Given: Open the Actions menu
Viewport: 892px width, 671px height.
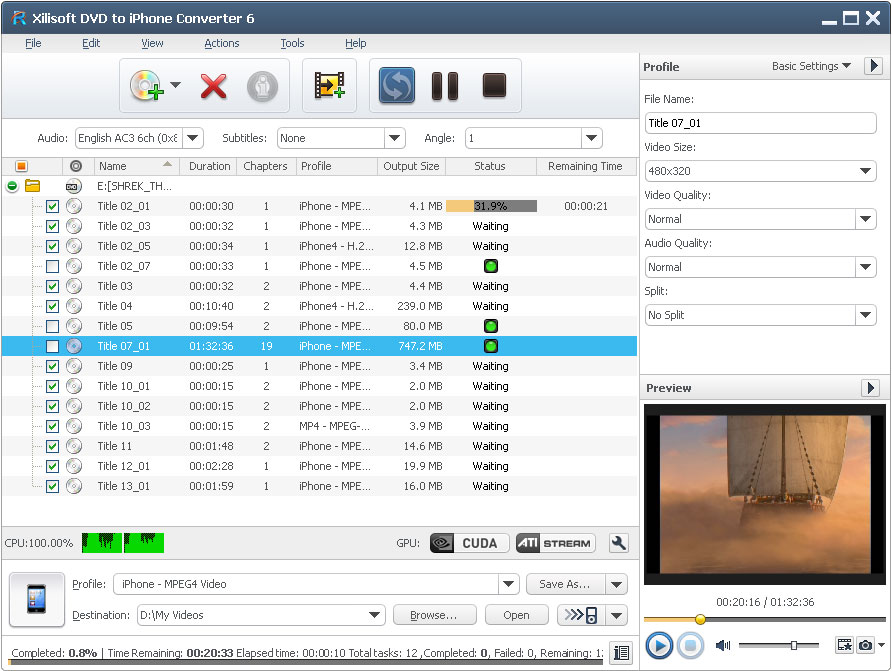Looking at the screenshot, I should pyautogui.click(x=221, y=43).
